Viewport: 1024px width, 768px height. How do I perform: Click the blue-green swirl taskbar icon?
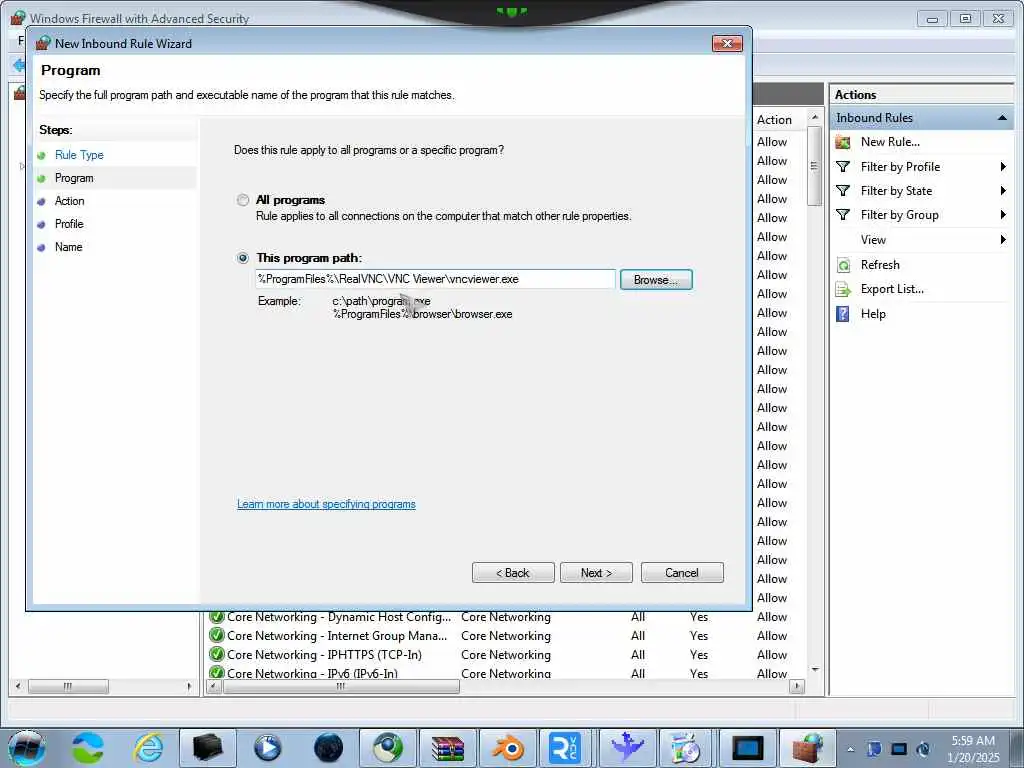88,748
